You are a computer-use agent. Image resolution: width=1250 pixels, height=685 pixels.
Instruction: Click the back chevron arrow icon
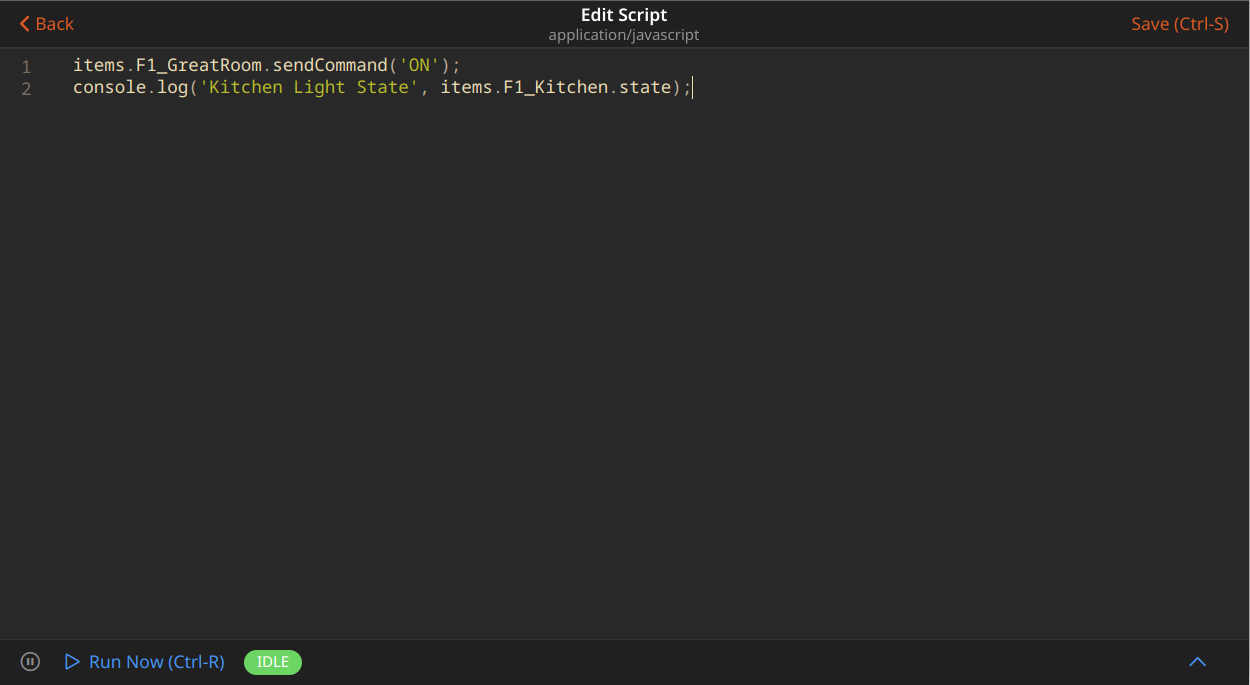coord(24,23)
